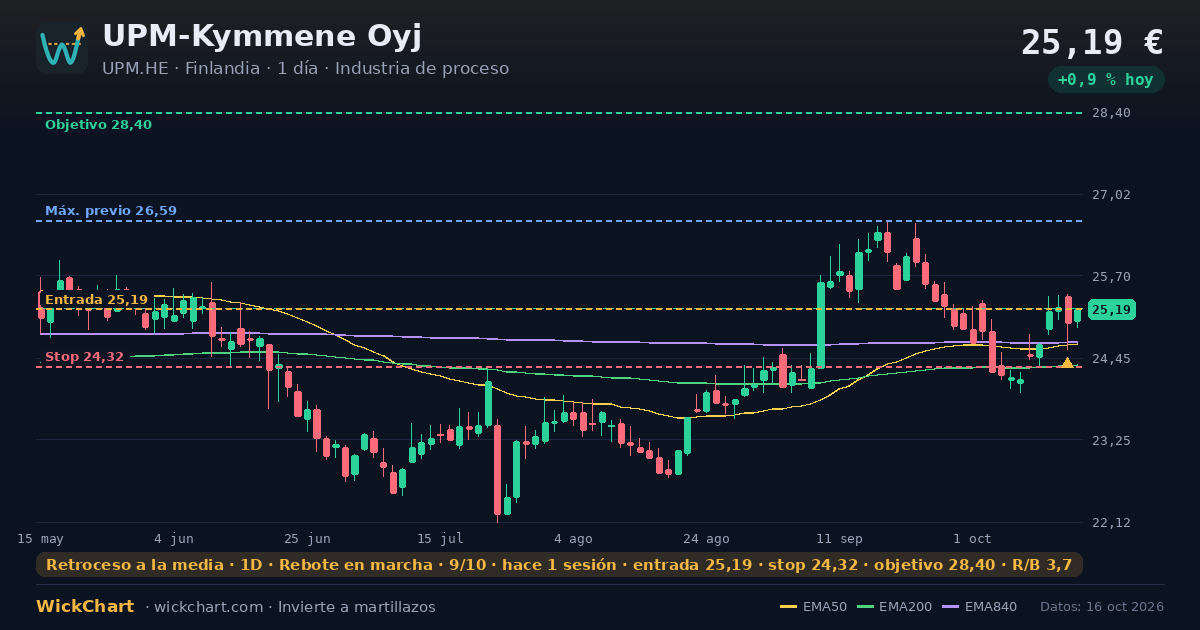
Task: Click the Entrada 25,19 label
Action: click(x=96, y=300)
